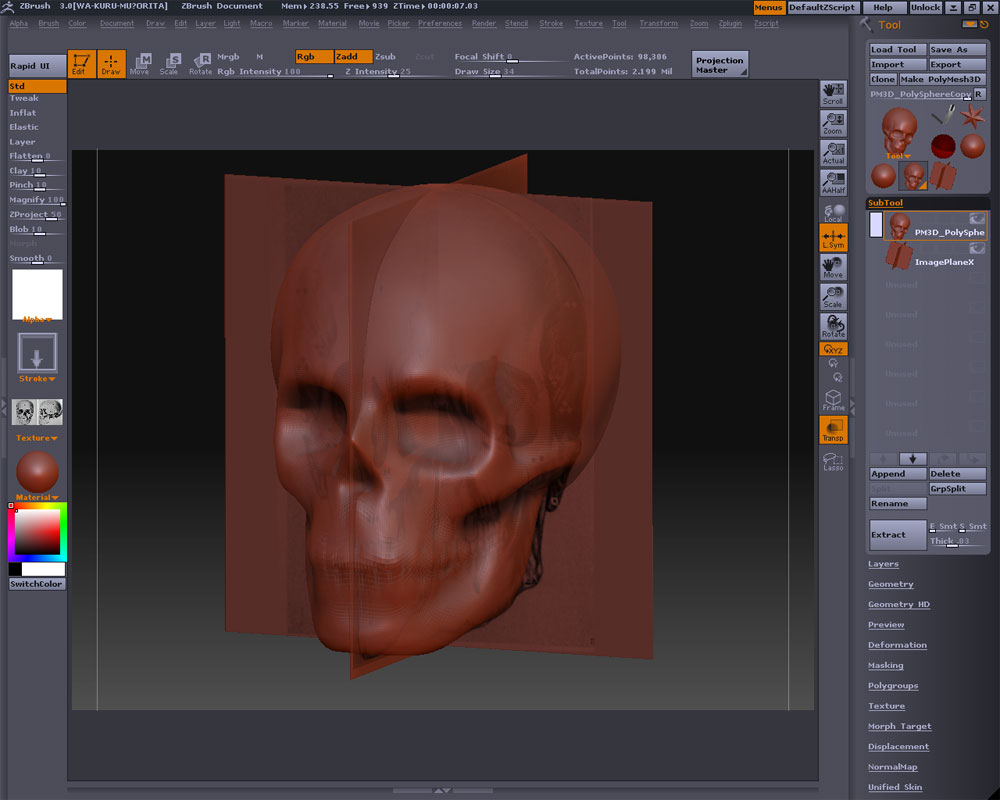Click the Zoom icon in right shelf
The width and height of the screenshot is (1000, 800).
pos(833,124)
